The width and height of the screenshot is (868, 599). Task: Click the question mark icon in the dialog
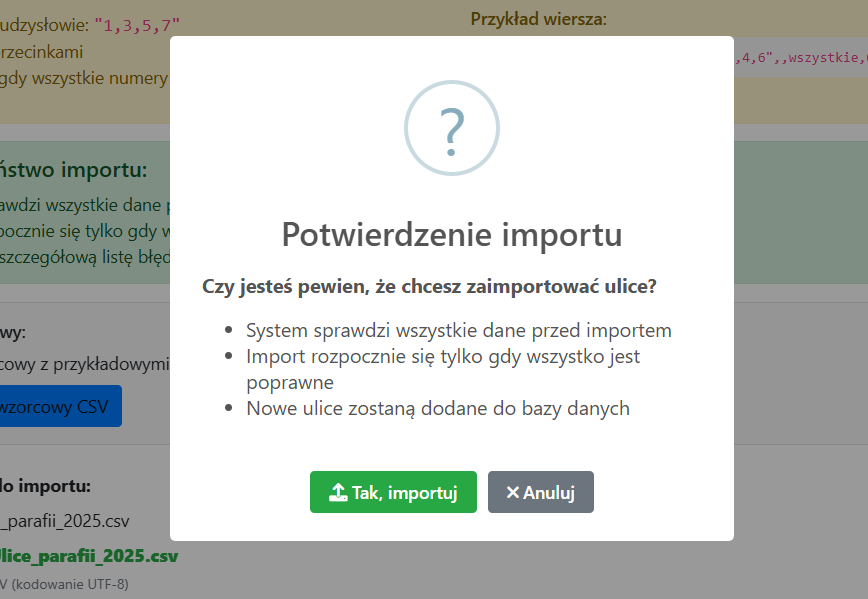coord(451,128)
